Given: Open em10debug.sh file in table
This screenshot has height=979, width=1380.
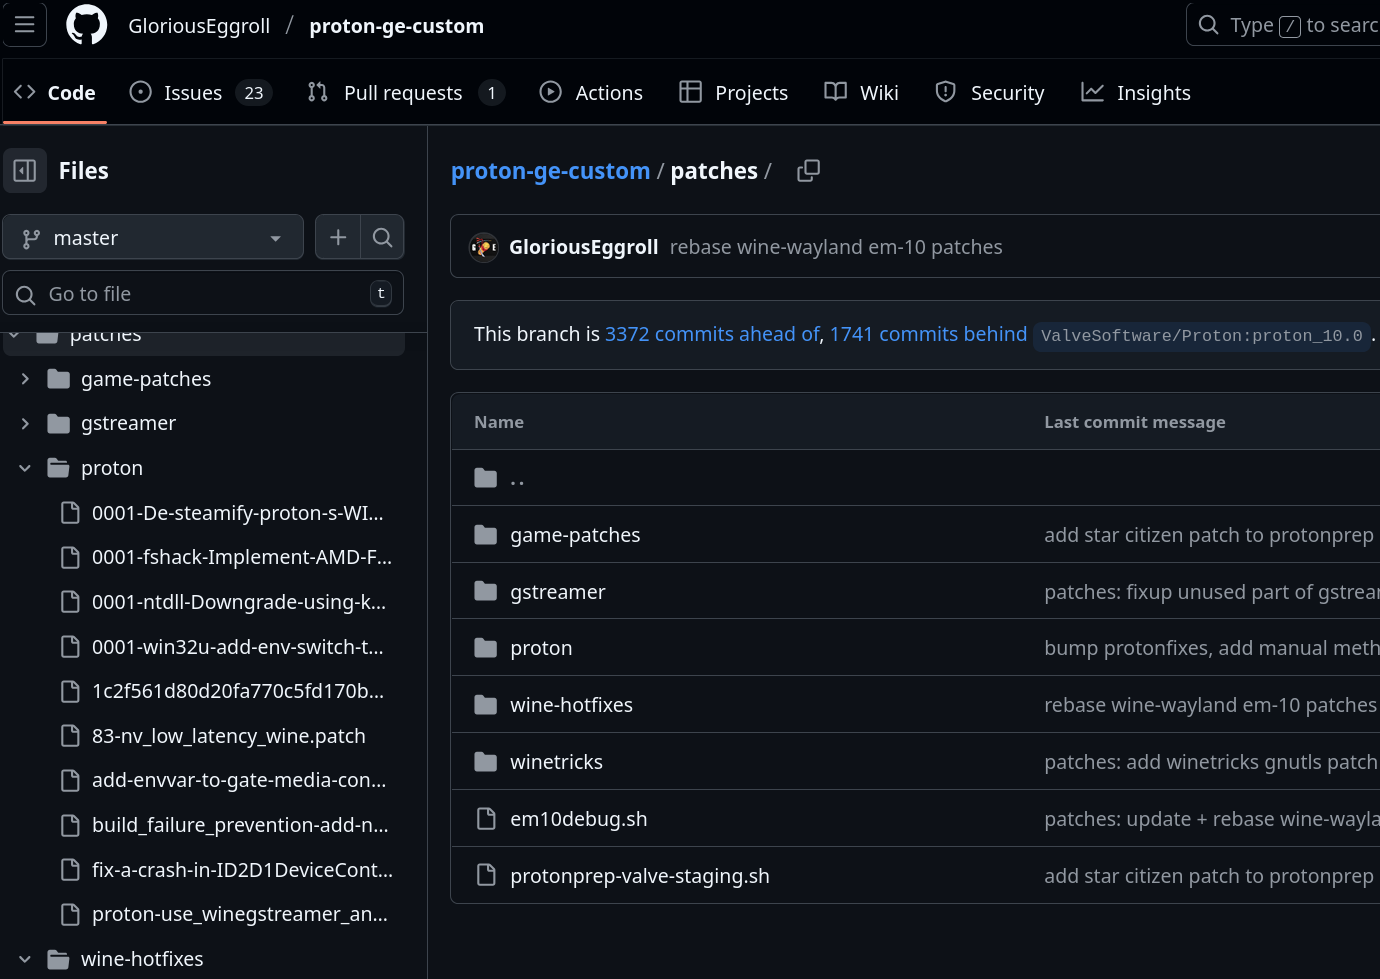Looking at the screenshot, I should point(579,819).
